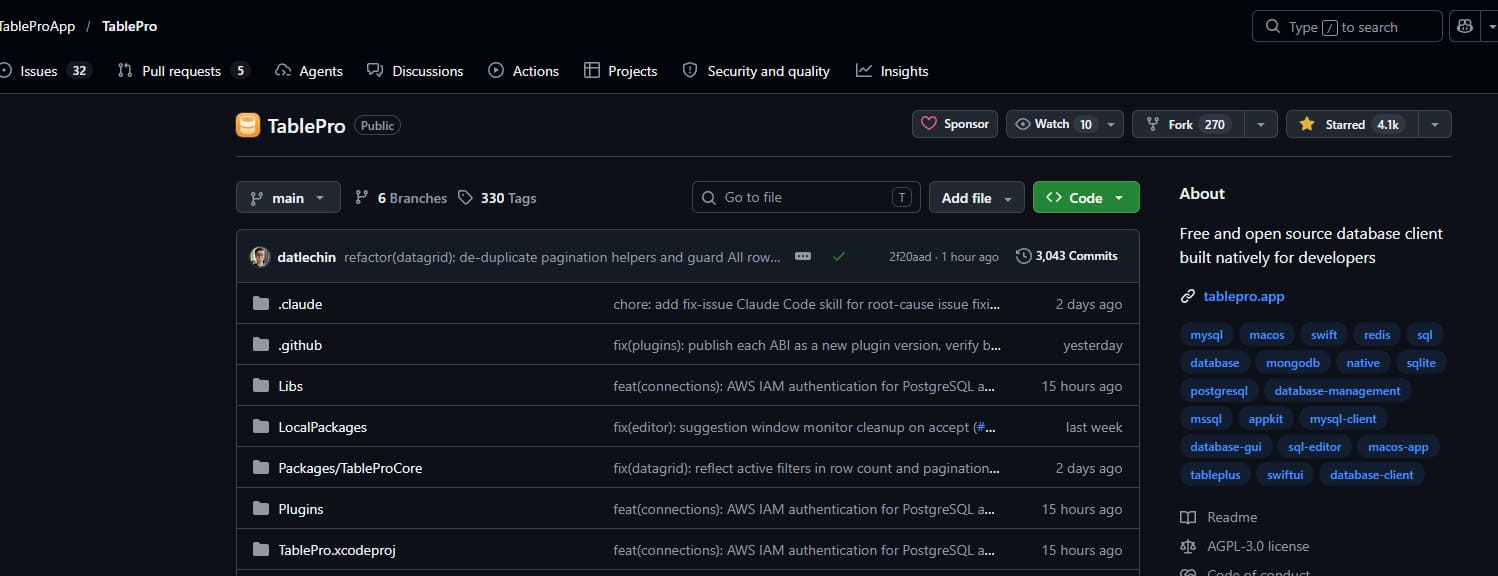Fork the TablePro repository
This screenshot has width=1498, height=576.
[x=1188, y=124]
